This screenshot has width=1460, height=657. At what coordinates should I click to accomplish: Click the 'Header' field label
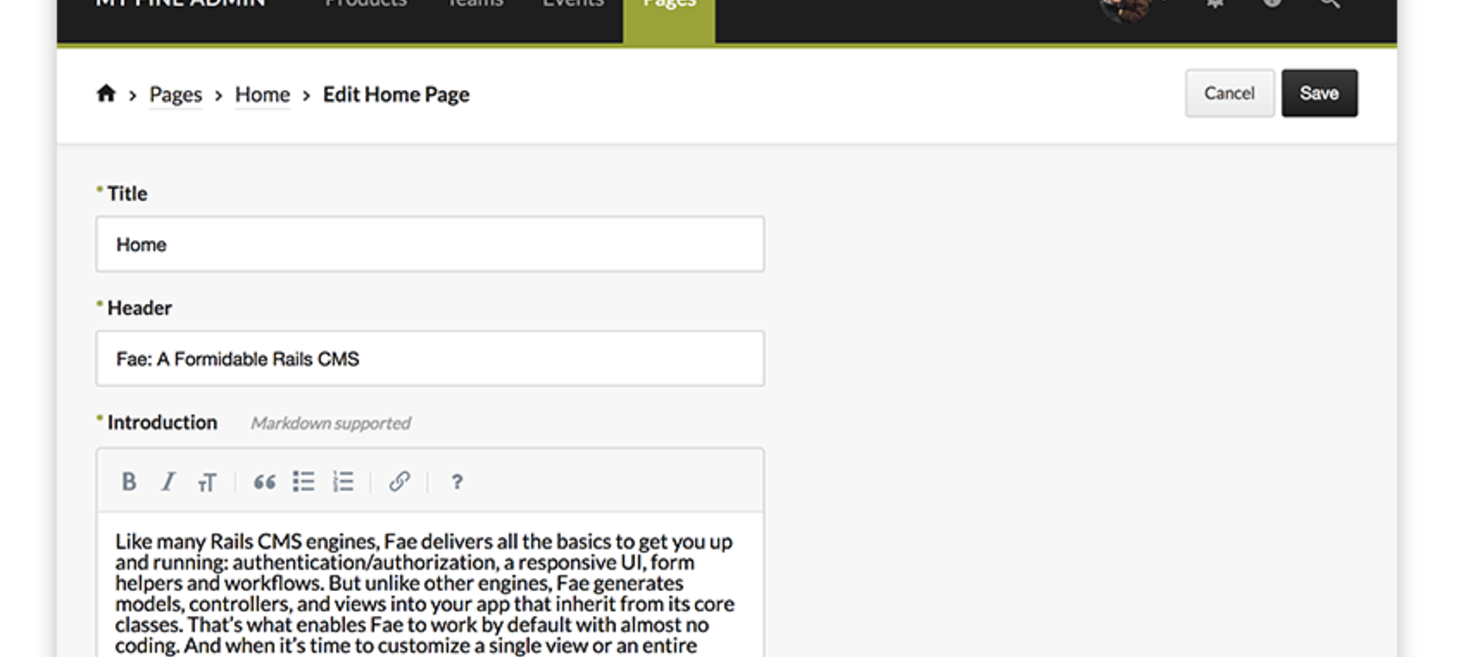pyautogui.click(x=139, y=308)
